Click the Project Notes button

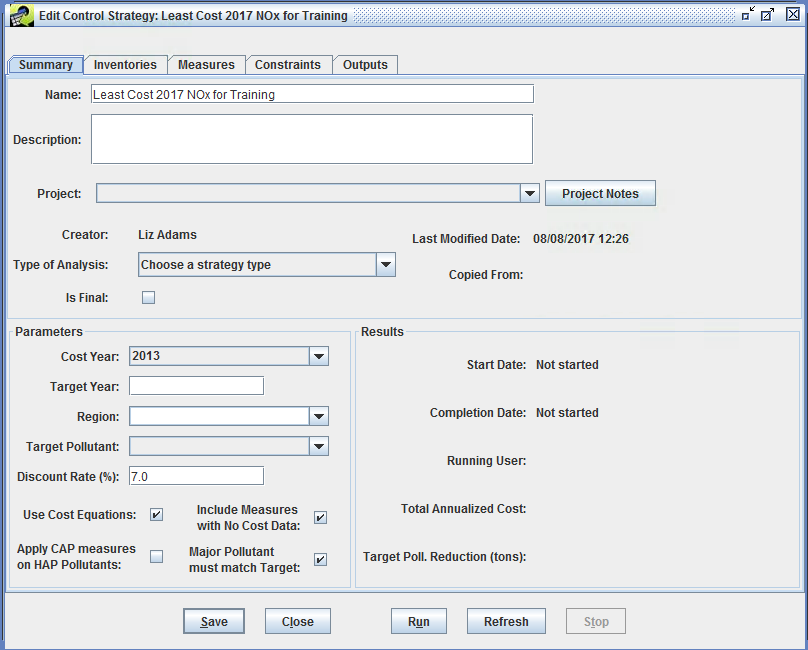600,193
